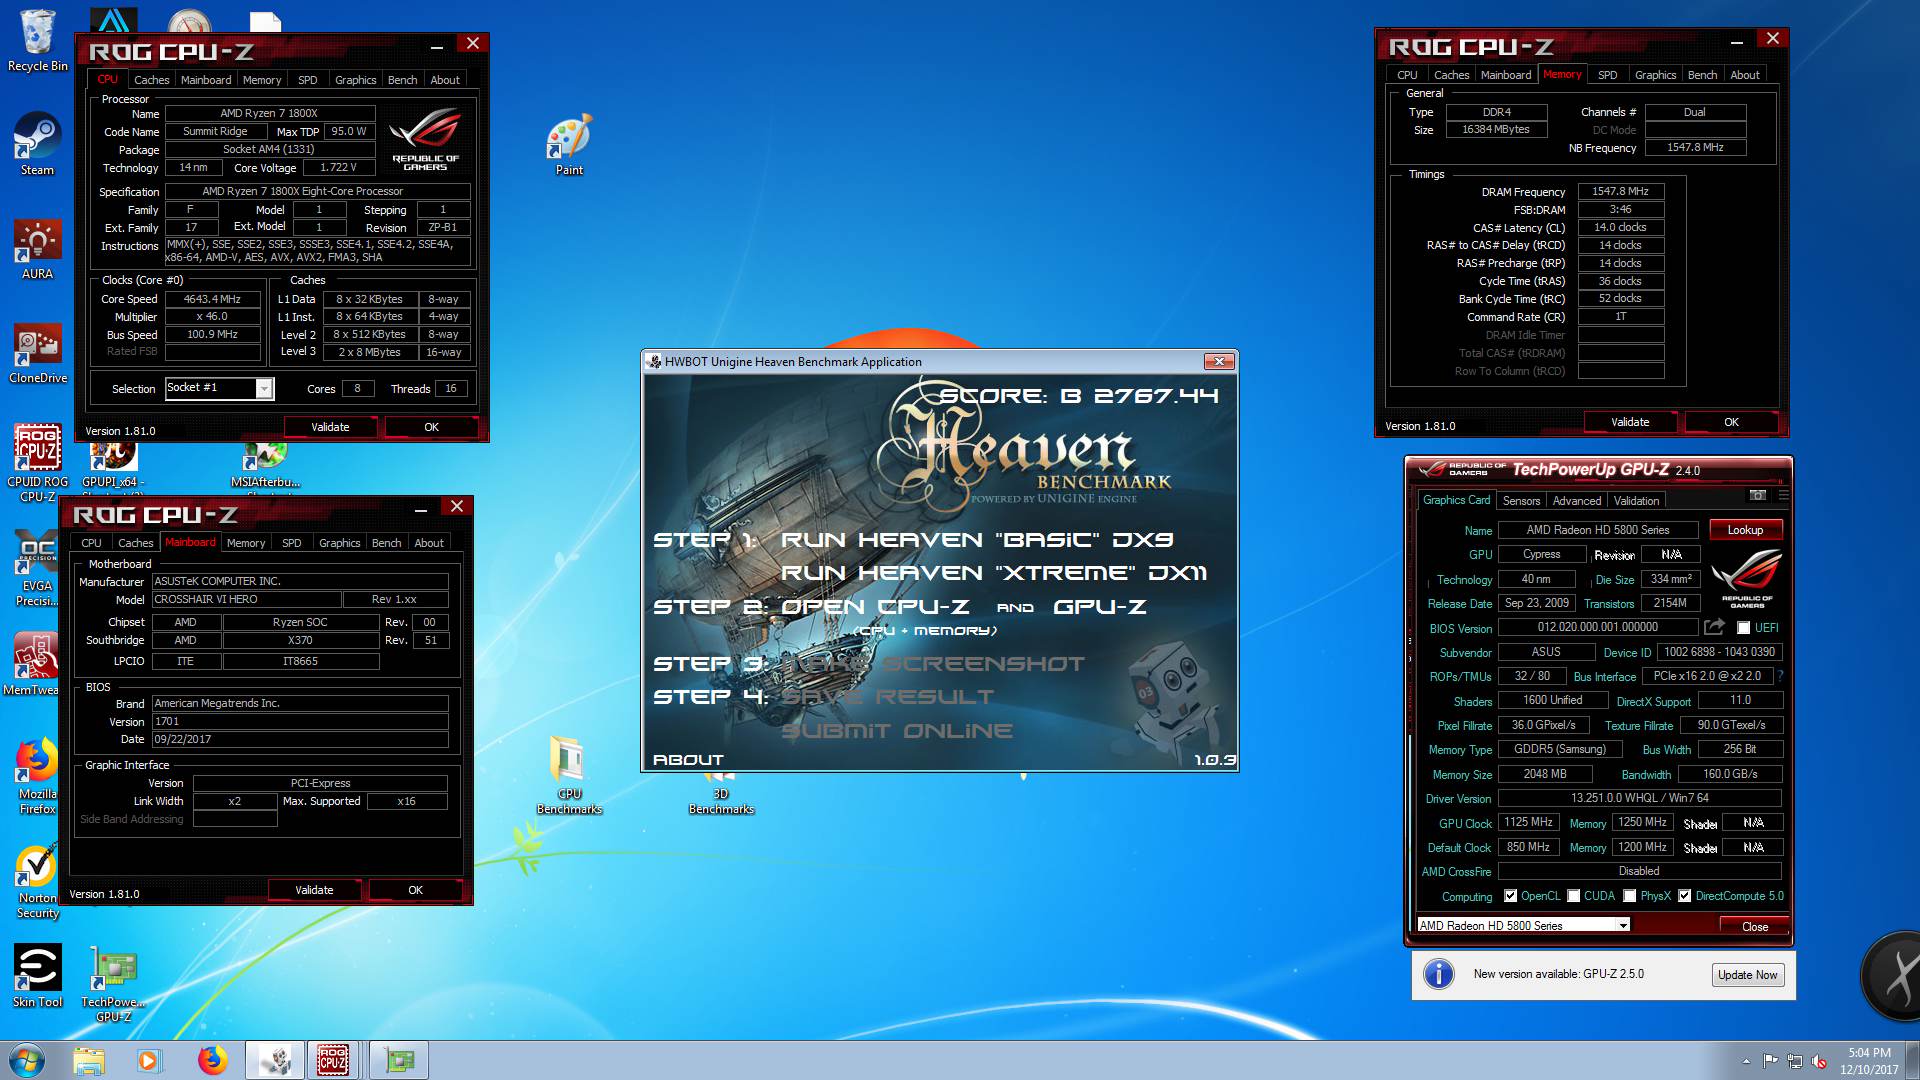This screenshot has width=1920, height=1080.
Task: Toggle the DirectCompute 5.0 checkbox
Action: coord(1684,896)
